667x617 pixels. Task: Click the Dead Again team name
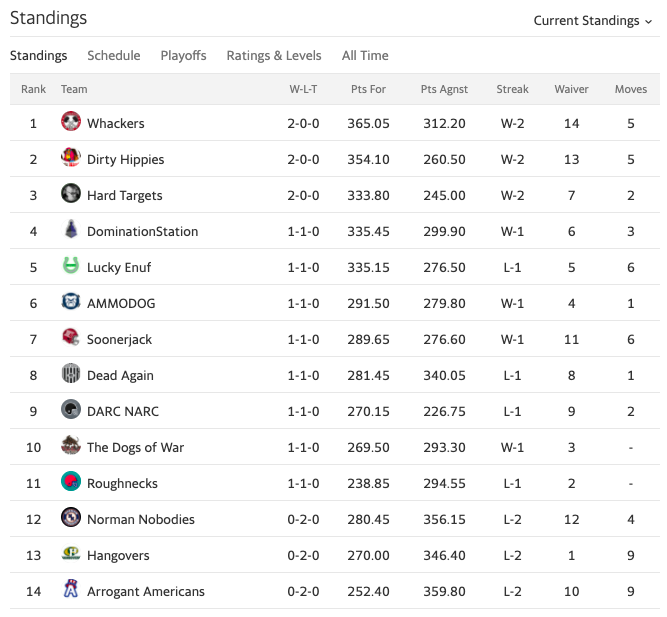click(120, 376)
